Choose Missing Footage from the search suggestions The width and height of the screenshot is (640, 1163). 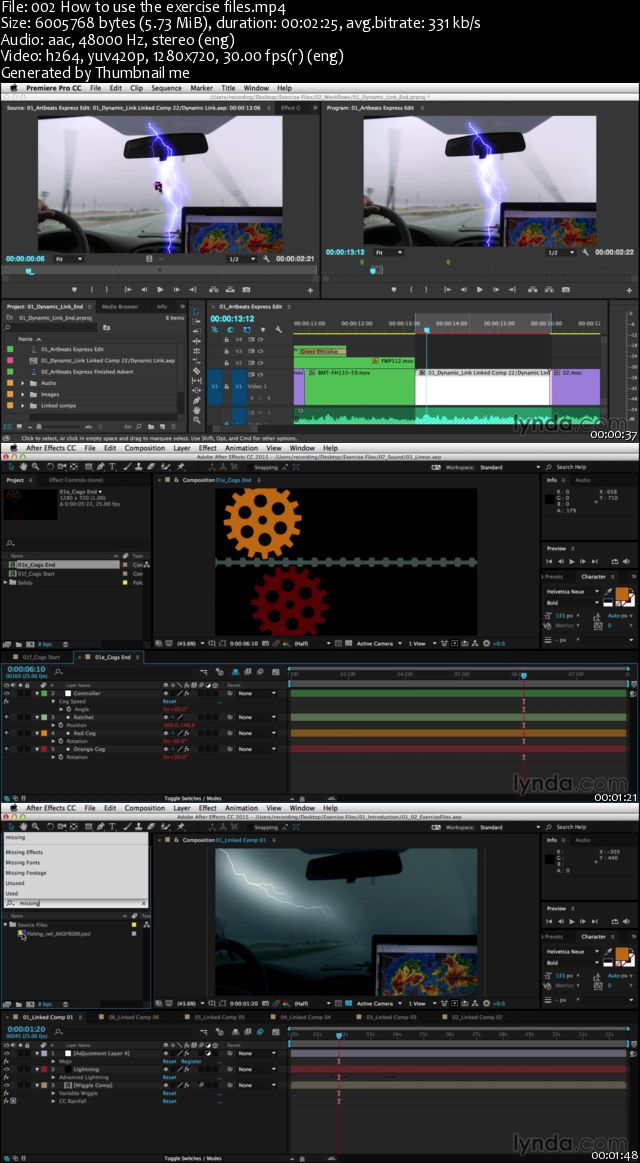pos(25,873)
